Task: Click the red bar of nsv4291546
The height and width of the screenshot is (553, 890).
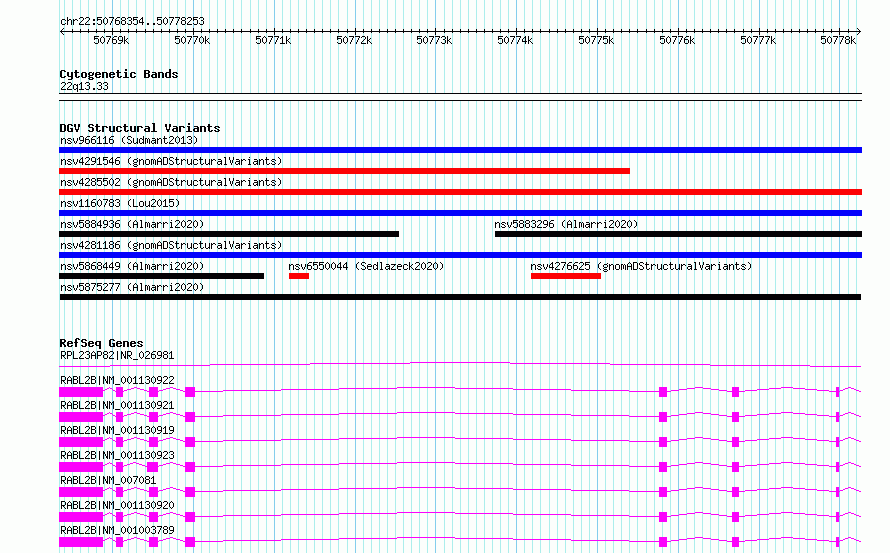Action: (345, 171)
